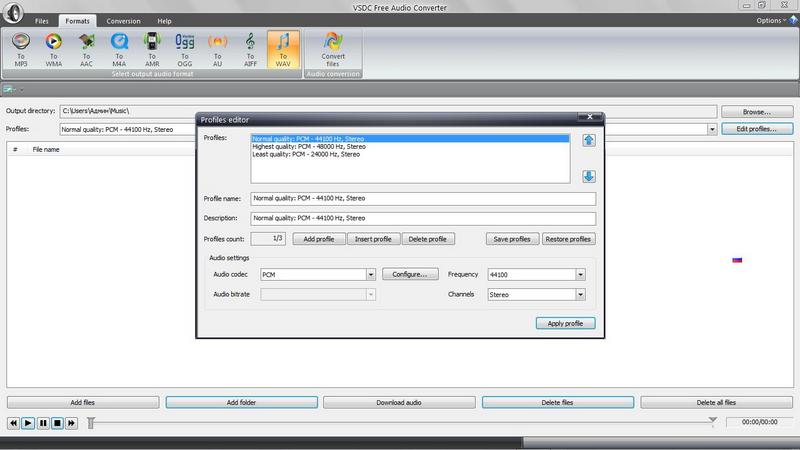Viewport: 800px width, 450px height.
Task: Select the To WMA format icon
Action: pyautogui.click(x=54, y=49)
